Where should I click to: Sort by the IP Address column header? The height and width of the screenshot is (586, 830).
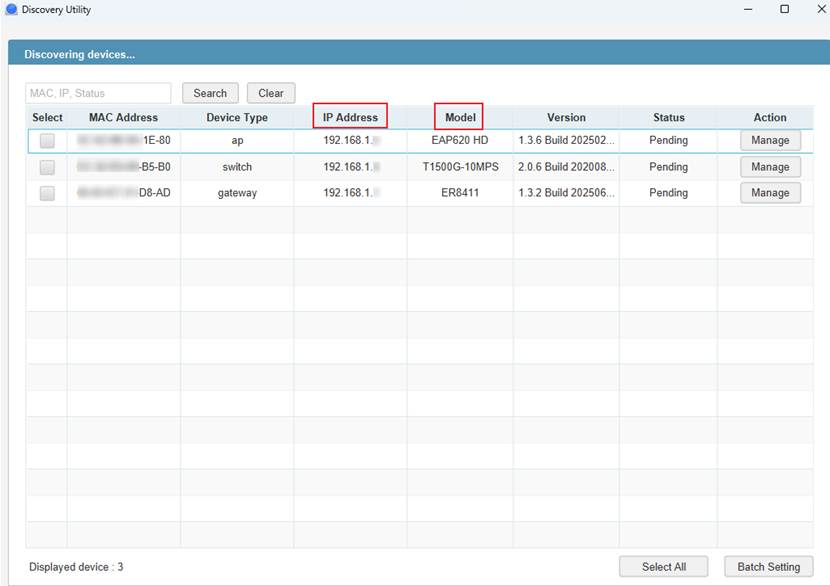tap(350, 117)
